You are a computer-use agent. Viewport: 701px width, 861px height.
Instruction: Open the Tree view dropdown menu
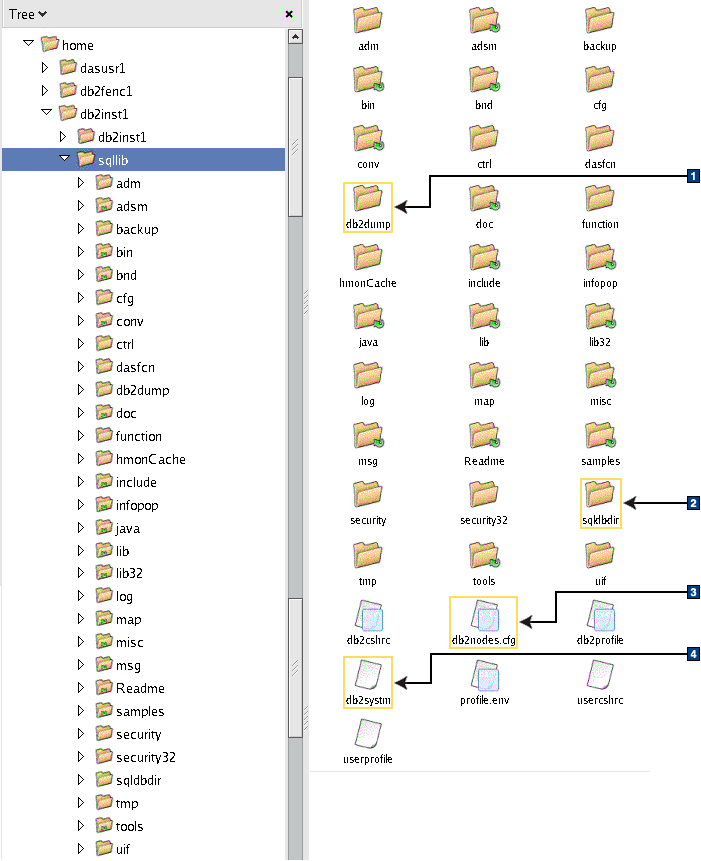tap(27, 14)
